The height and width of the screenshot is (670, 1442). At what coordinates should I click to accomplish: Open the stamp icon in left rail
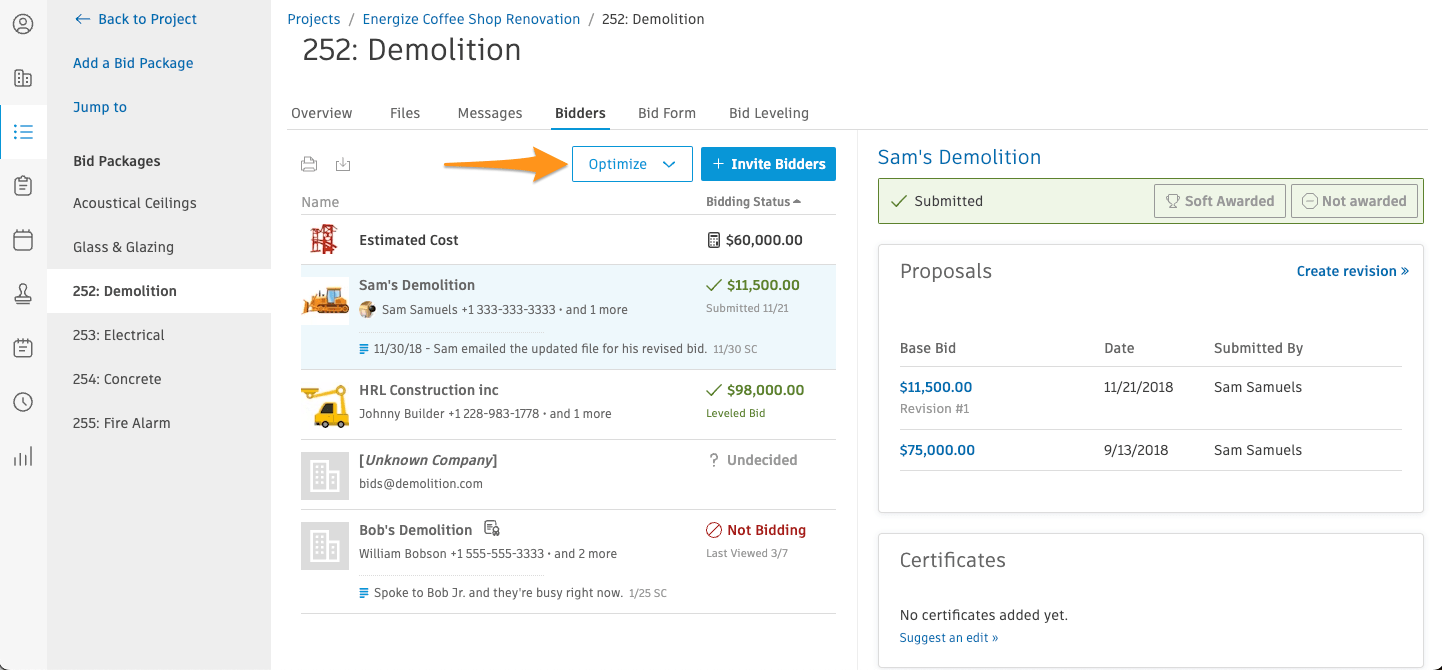point(23,294)
